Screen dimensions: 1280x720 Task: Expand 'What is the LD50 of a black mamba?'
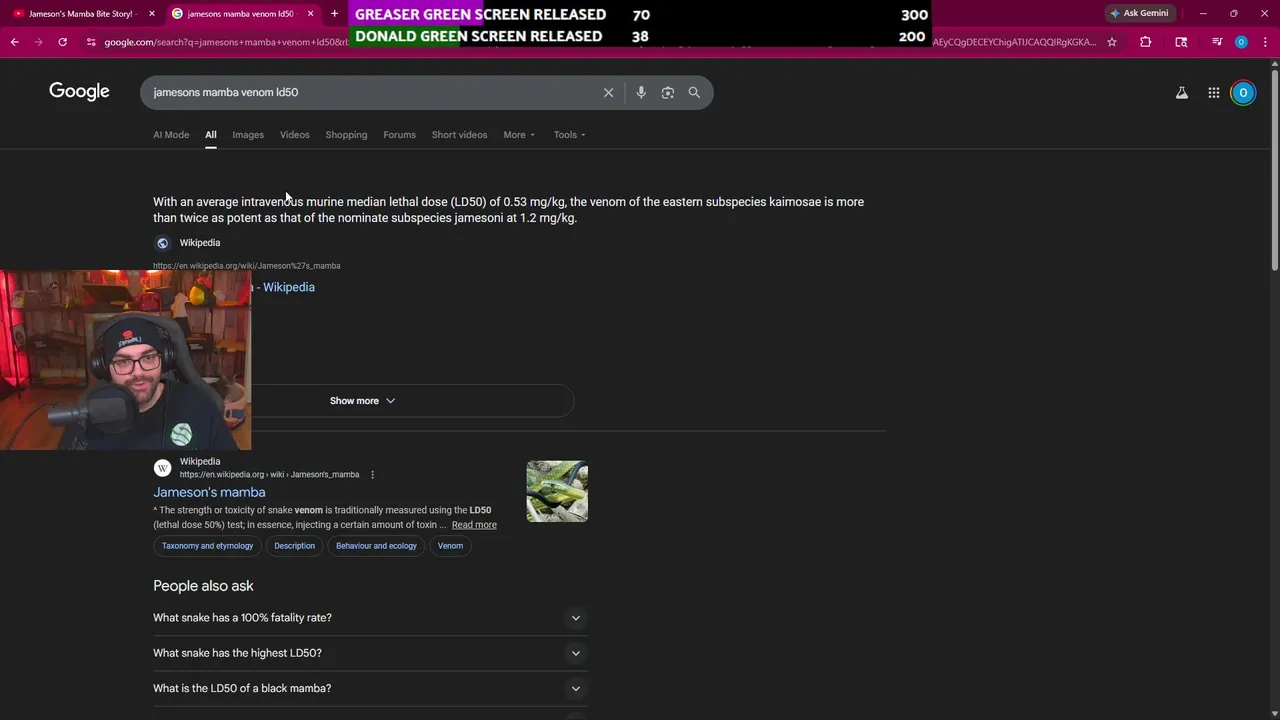370,688
